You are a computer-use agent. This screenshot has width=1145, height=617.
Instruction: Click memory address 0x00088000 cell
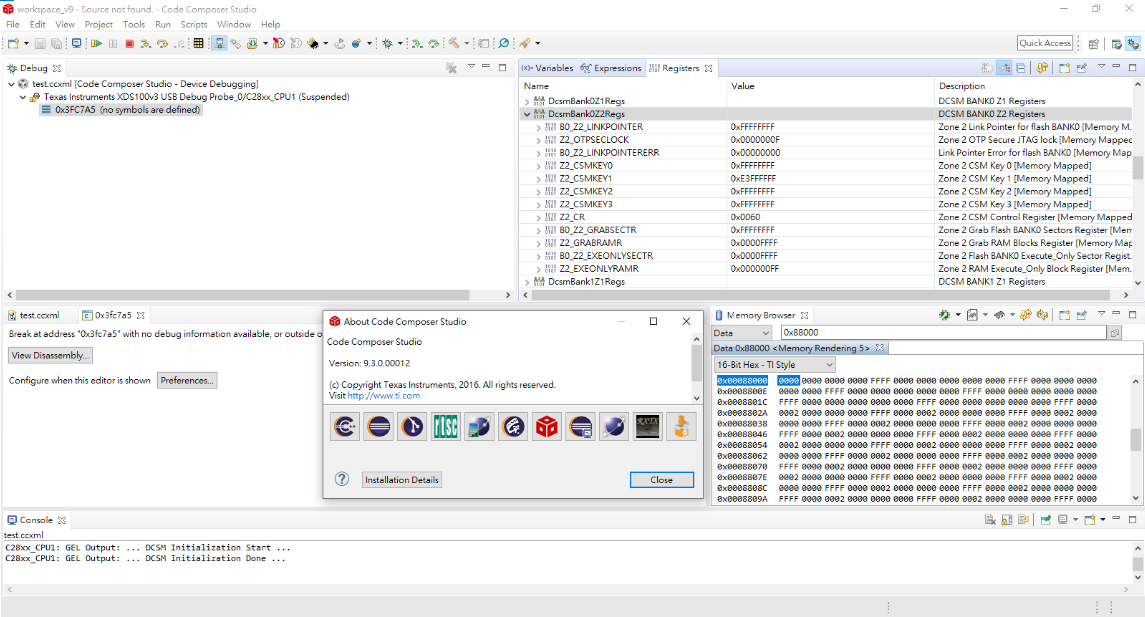742,380
